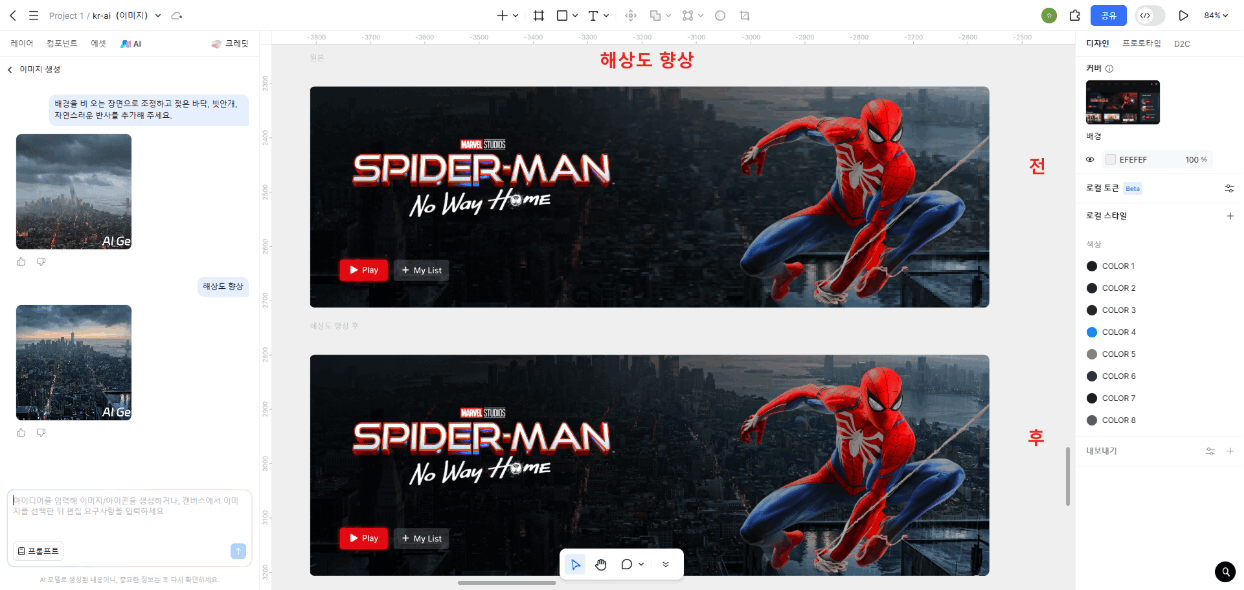Thumbs down the second generated image
Viewport: 1244px width, 590px height.
click(x=41, y=433)
